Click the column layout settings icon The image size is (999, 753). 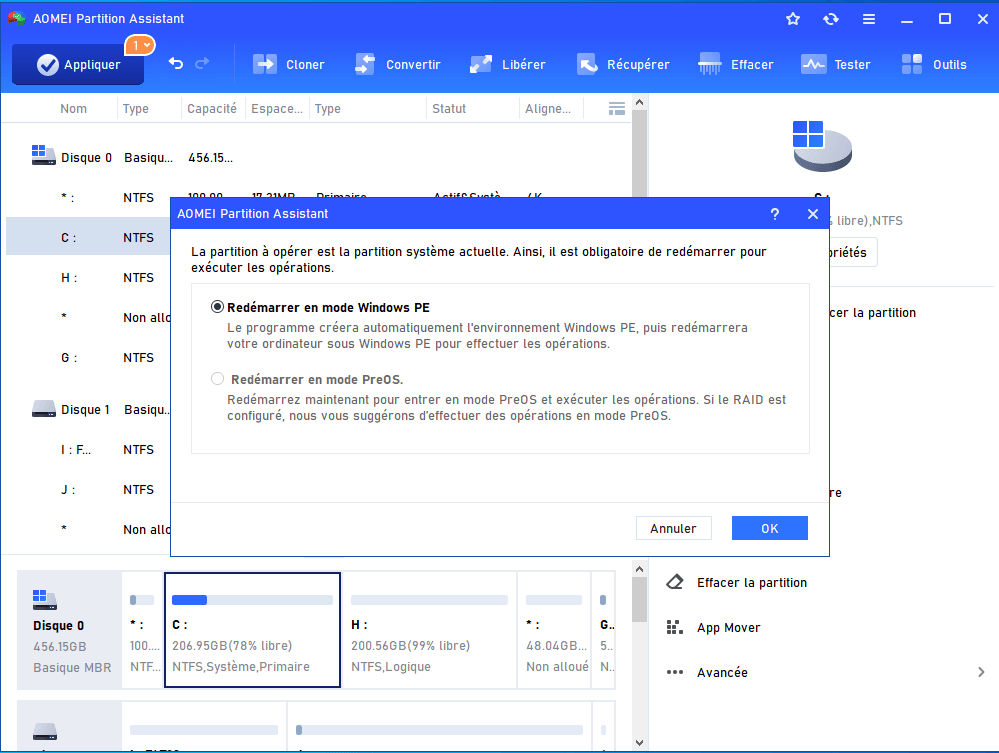click(x=617, y=109)
